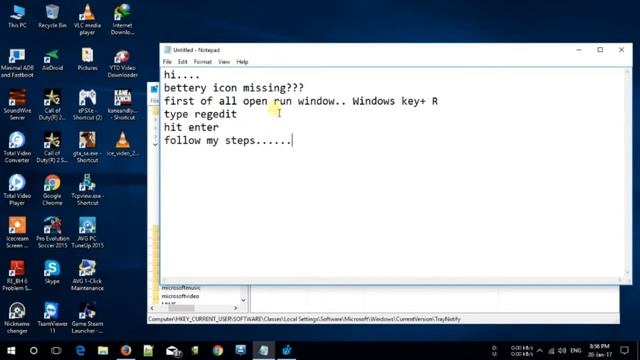The height and width of the screenshot is (360, 640).
Task: Select the Icecream Screen Recorder desktop icon
Action: [17, 233]
